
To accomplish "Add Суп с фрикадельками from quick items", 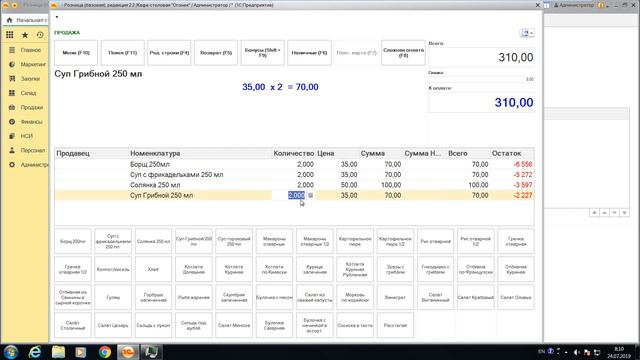I will 113,242.
